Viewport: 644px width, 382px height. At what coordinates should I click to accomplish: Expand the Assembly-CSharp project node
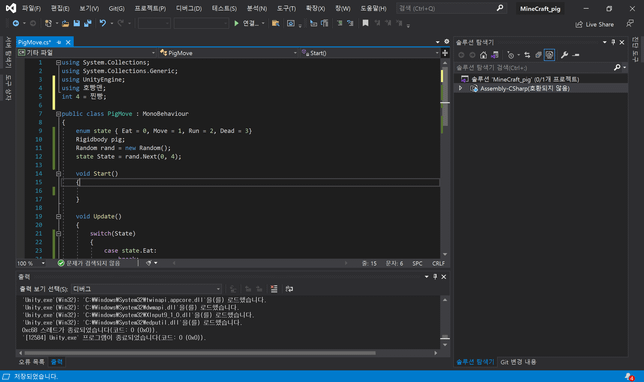460,88
